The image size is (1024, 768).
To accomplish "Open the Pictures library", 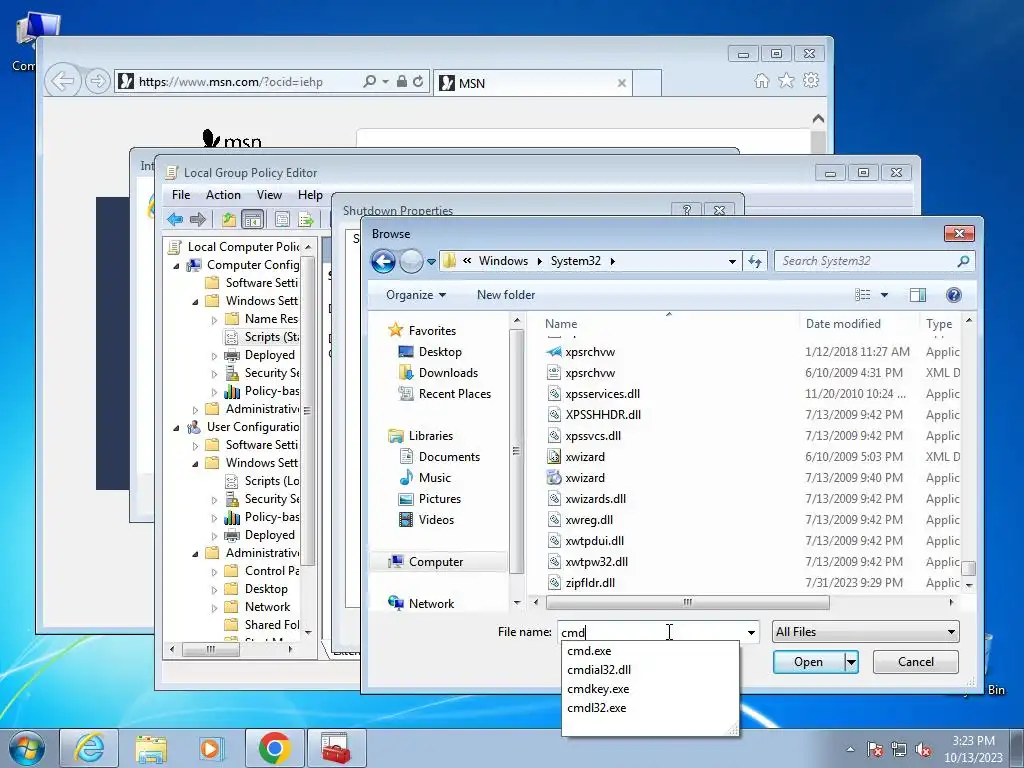I will click(440, 499).
